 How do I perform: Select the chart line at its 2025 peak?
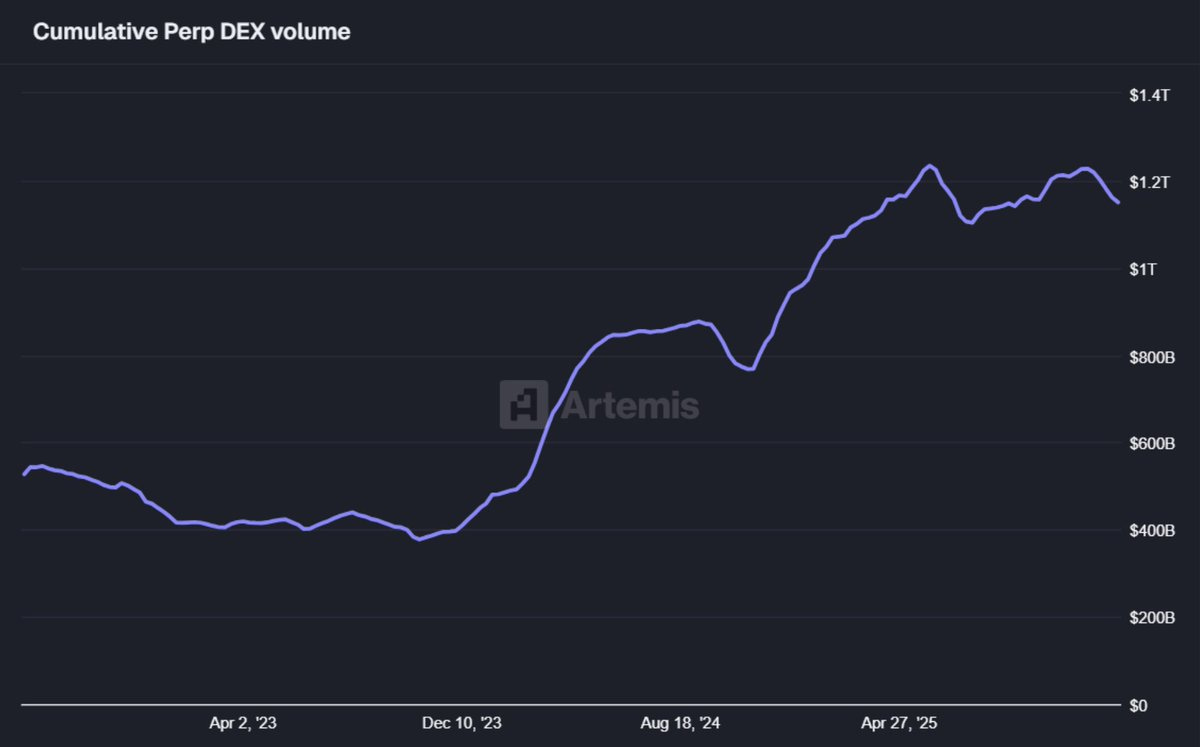click(x=930, y=166)
